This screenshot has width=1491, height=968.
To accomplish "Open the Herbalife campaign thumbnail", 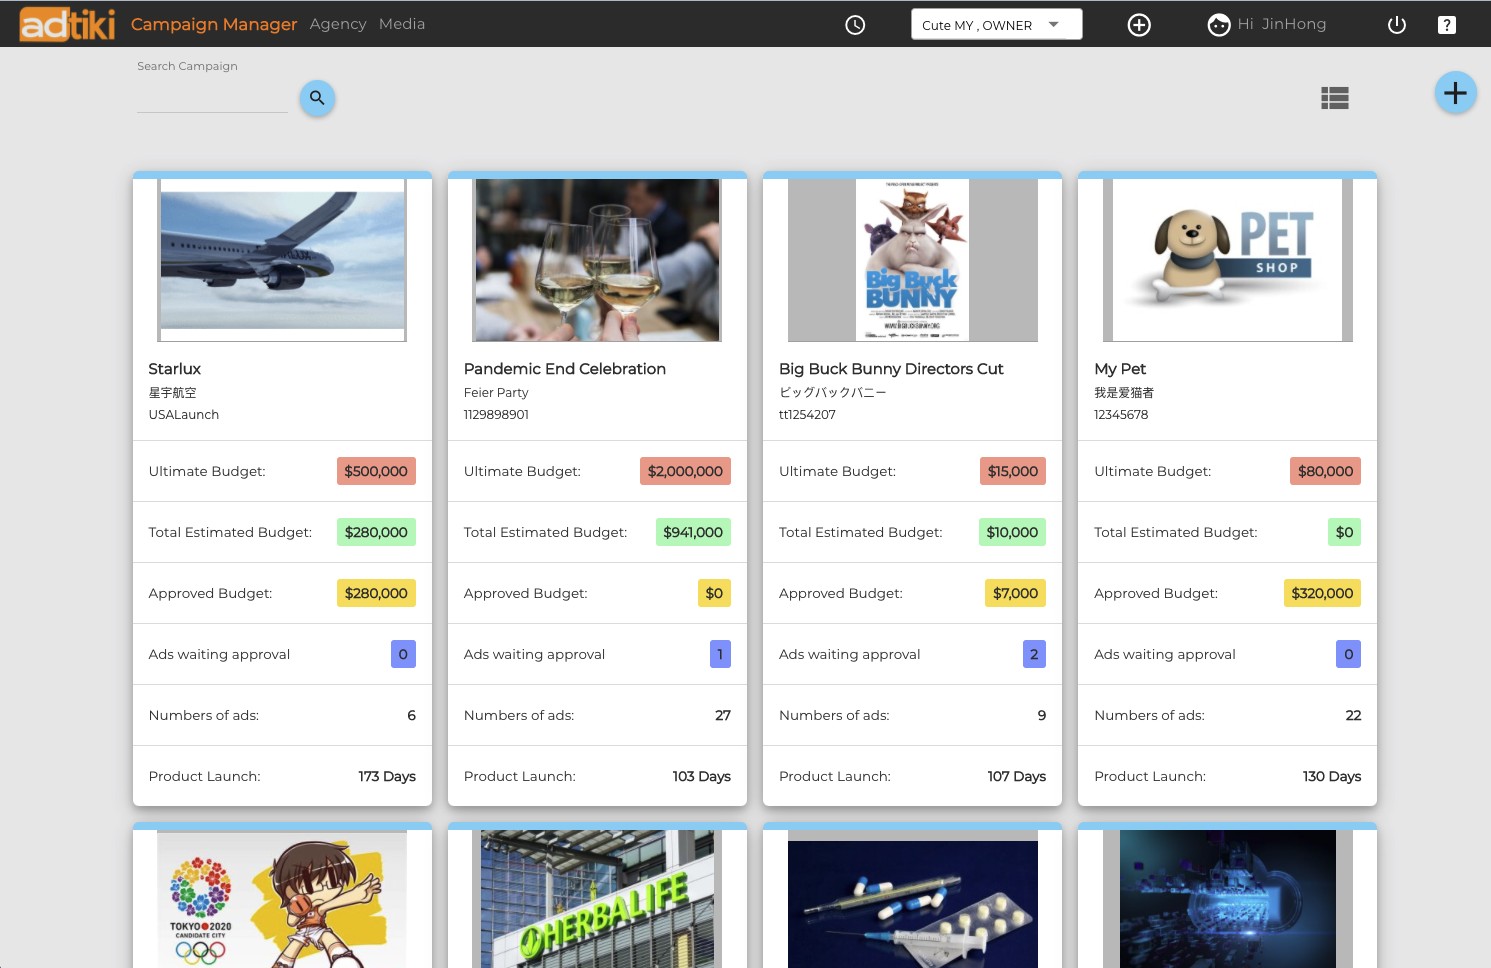I will pyautogui.click(x=598, y=899).
